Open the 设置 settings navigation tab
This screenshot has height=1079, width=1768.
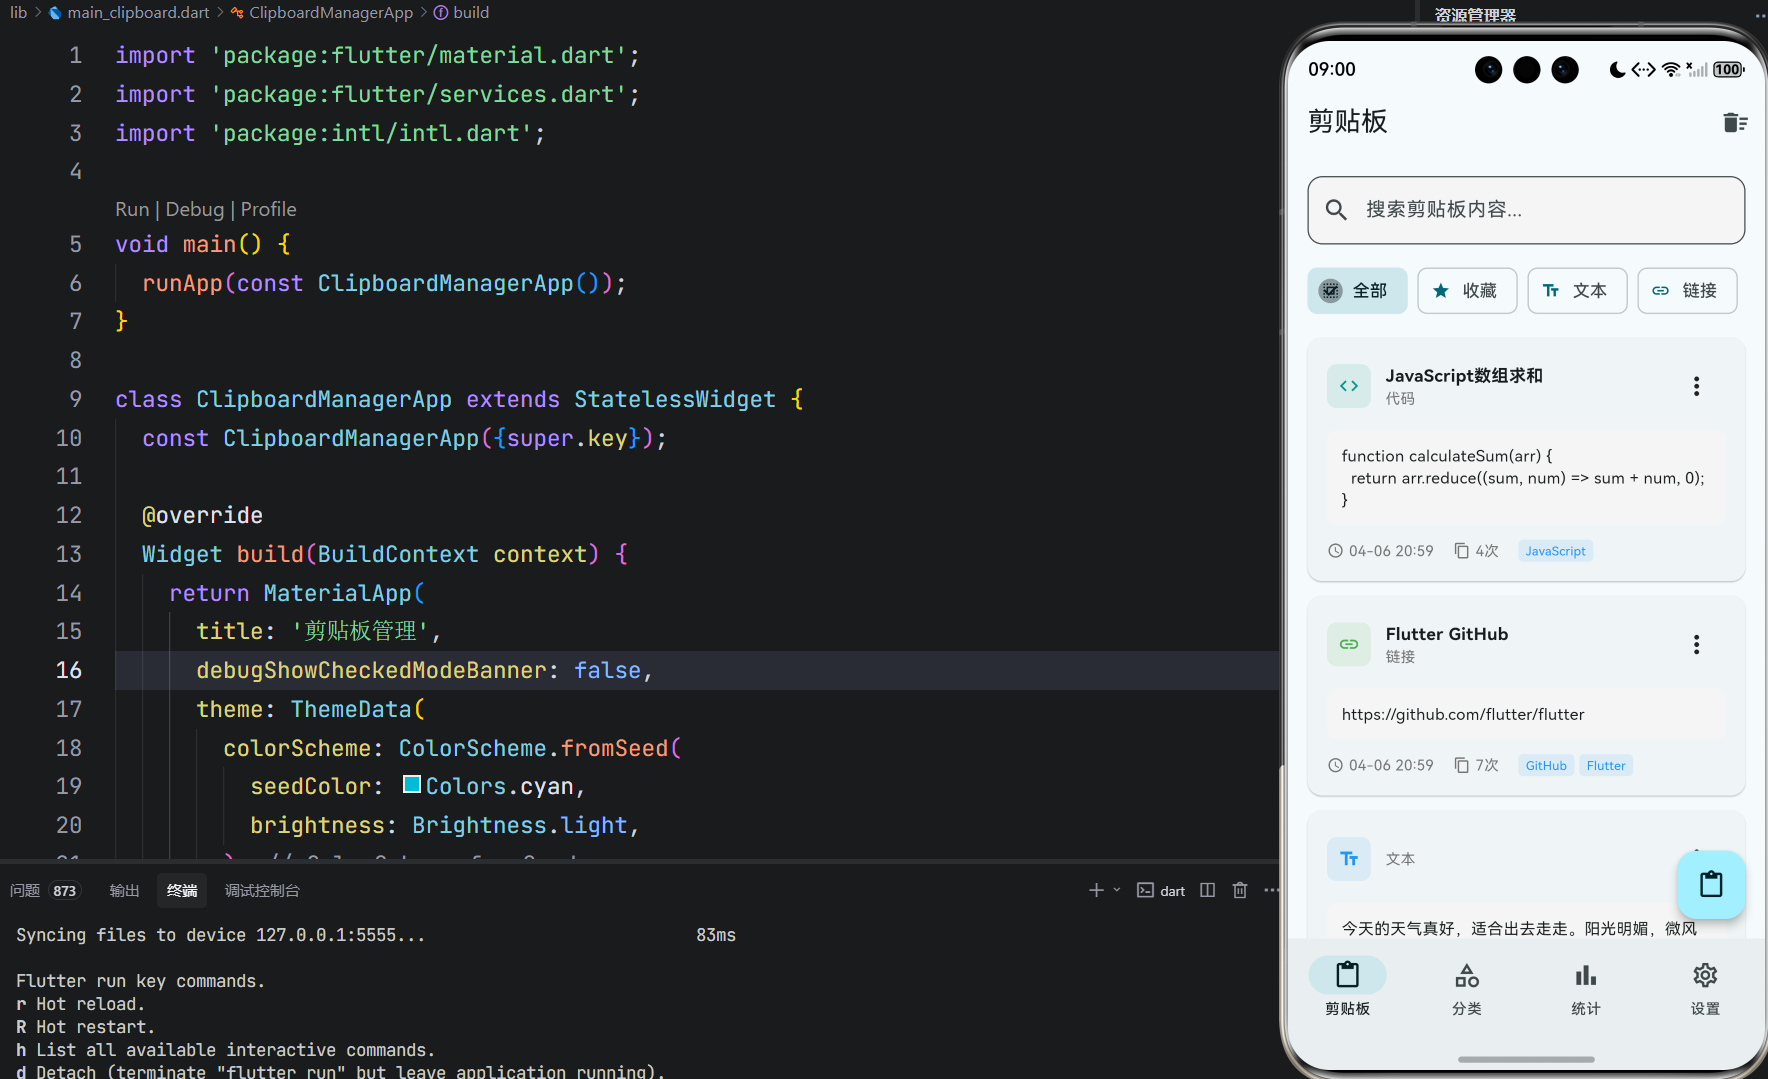pyautogui.click(x=1705, y=987)
